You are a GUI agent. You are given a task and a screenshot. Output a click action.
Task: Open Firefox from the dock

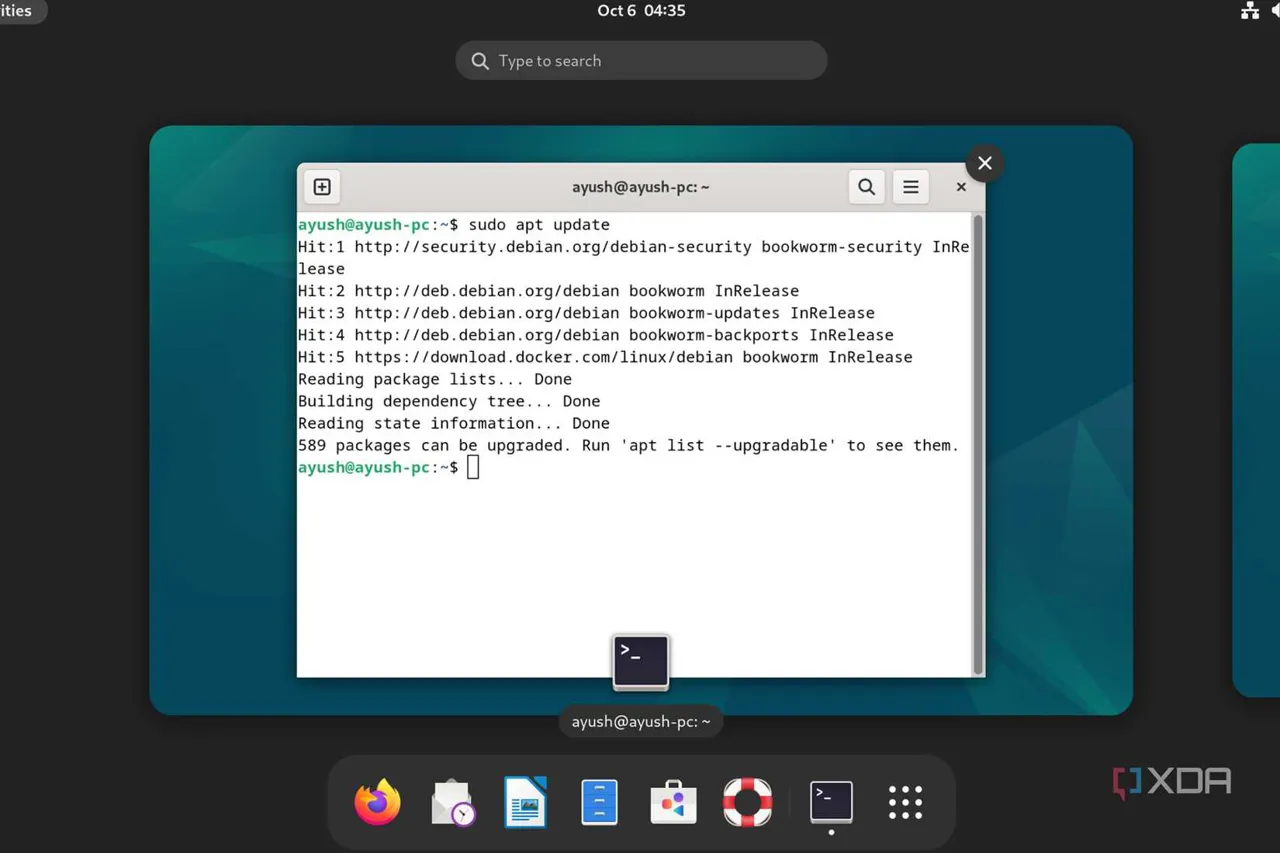pyautogui.click(x=377, y=802)
